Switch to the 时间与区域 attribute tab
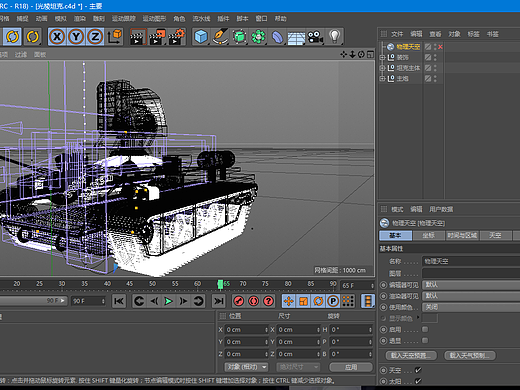Image resolution: width=520 pixels, height=390 pixels. tap(462, 235)
